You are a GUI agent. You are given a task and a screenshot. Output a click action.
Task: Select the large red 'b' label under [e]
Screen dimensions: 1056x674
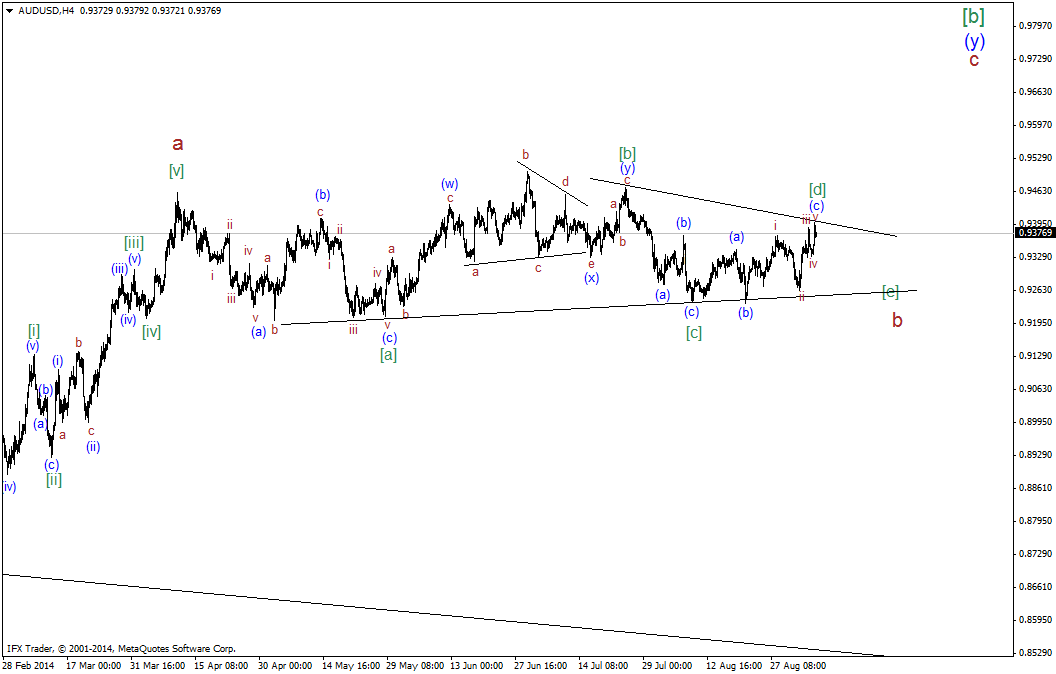coord(897,321)
